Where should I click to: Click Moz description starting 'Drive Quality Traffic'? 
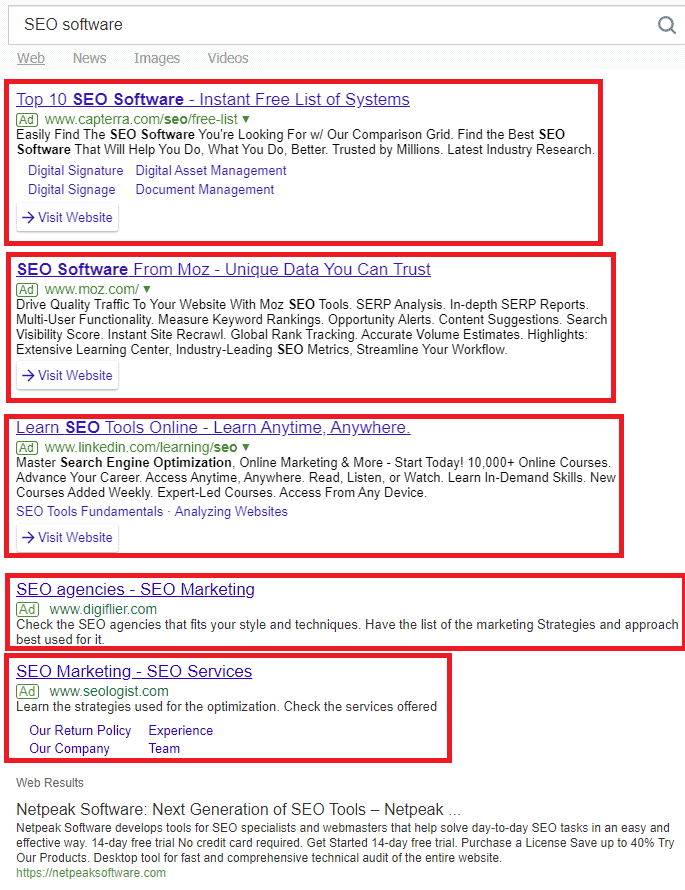coord(312,327)
